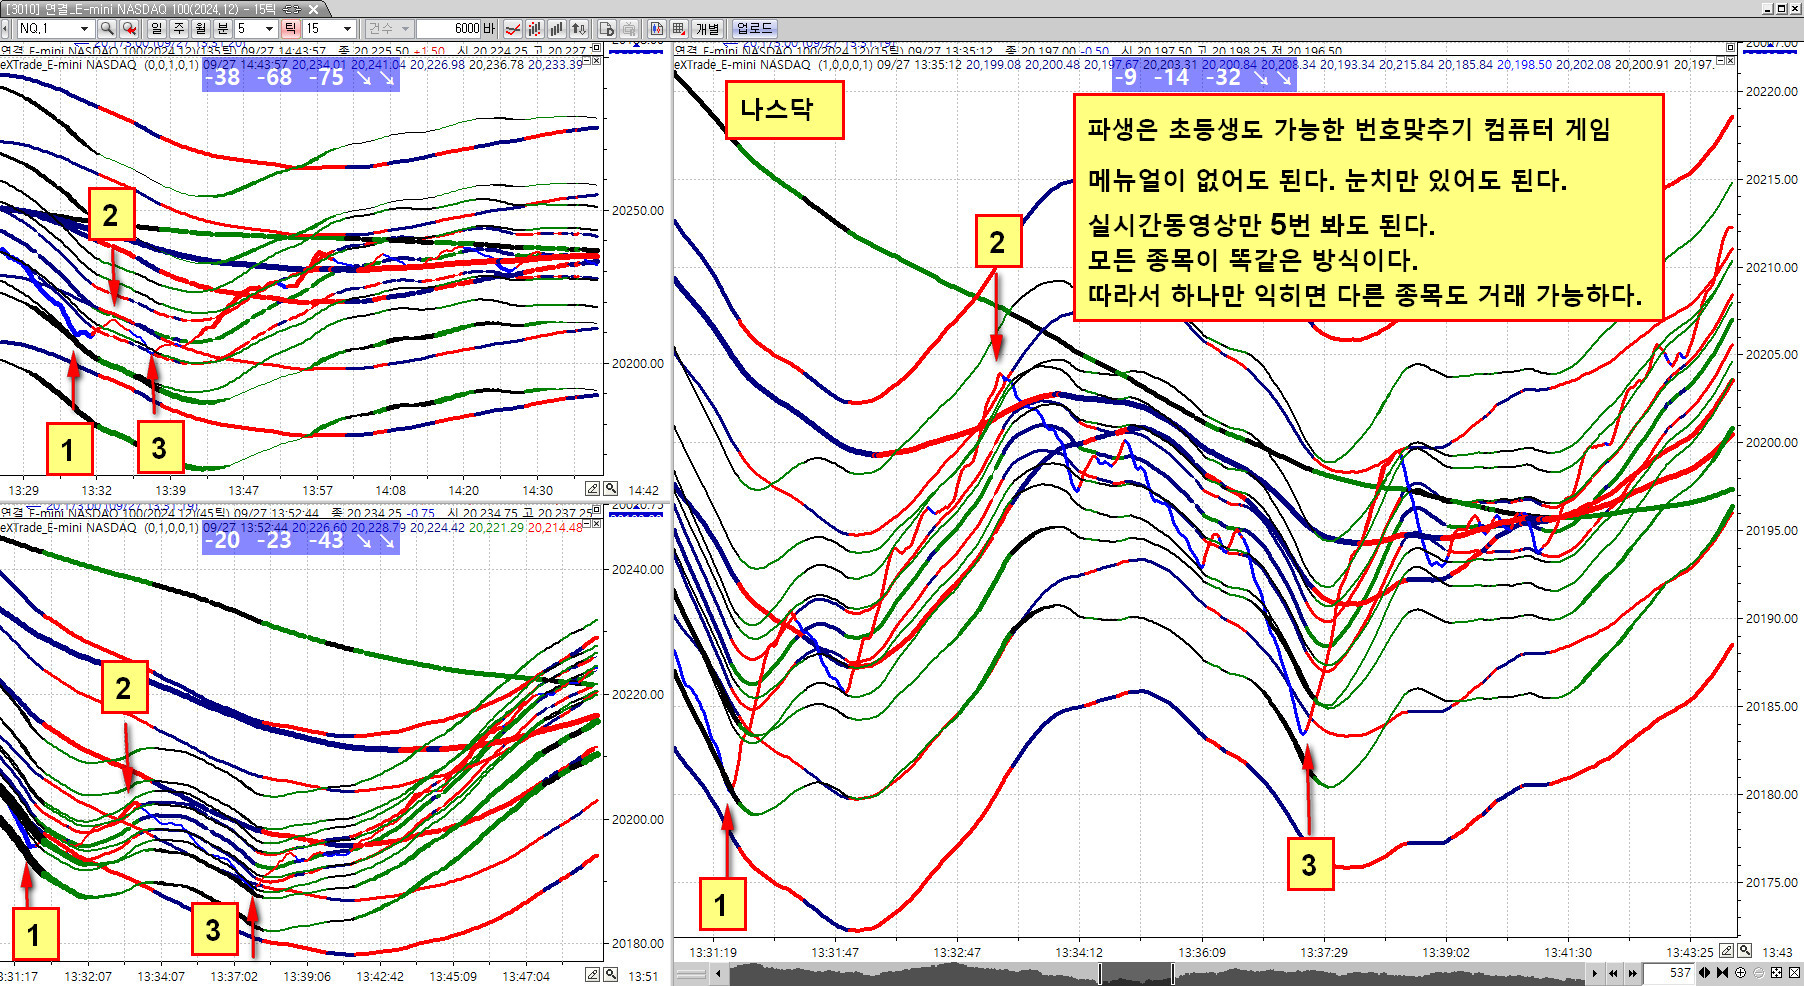Viewport: 1804px width, 986px height.
Task: Open the symbol search magnifier in toolbar
Action: tap(107, 28)
